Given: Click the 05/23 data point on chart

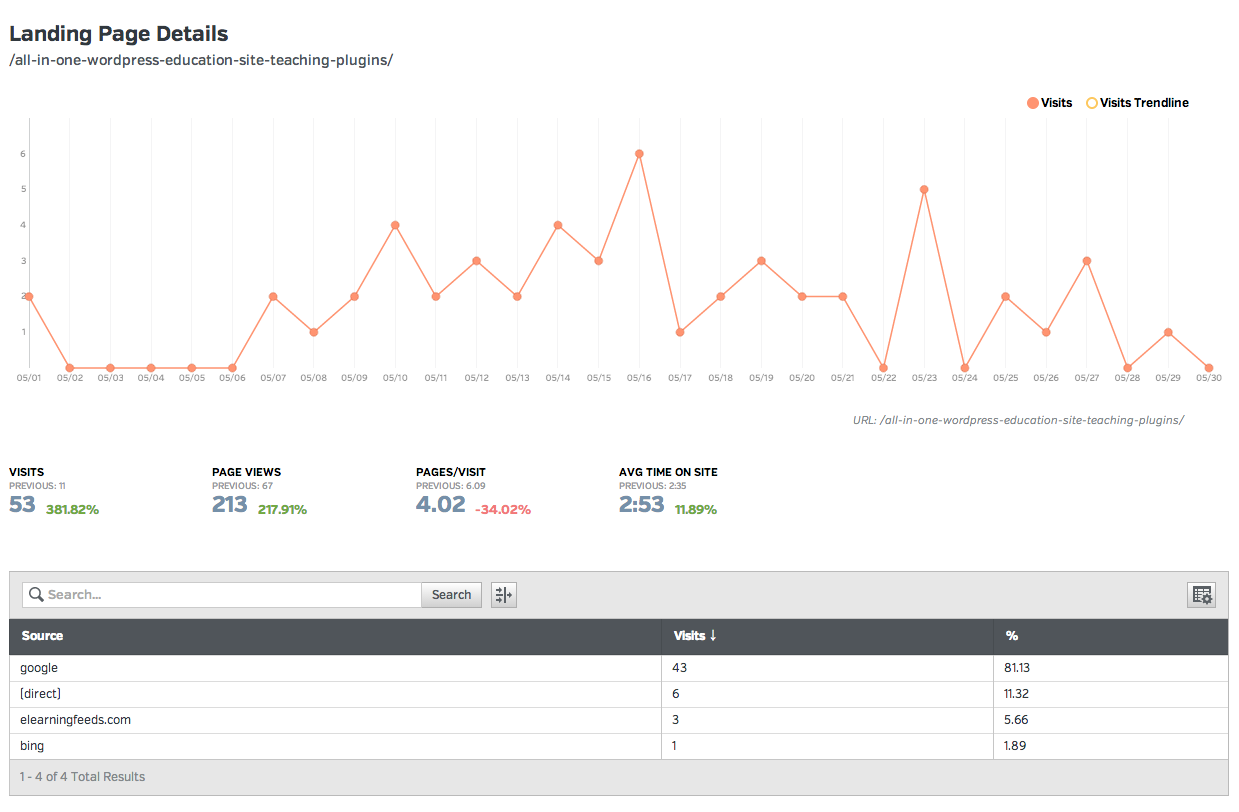Looking at the screenshot, I should tap(924, 189).
